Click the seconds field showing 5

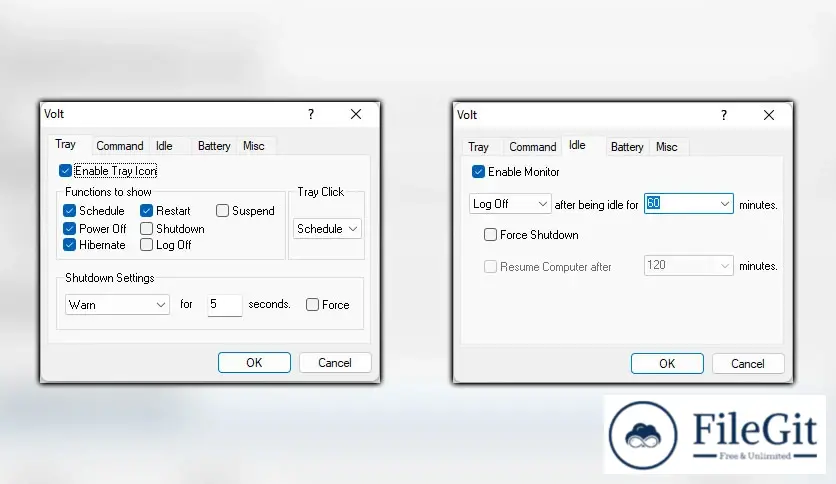[x=224, y=304]
